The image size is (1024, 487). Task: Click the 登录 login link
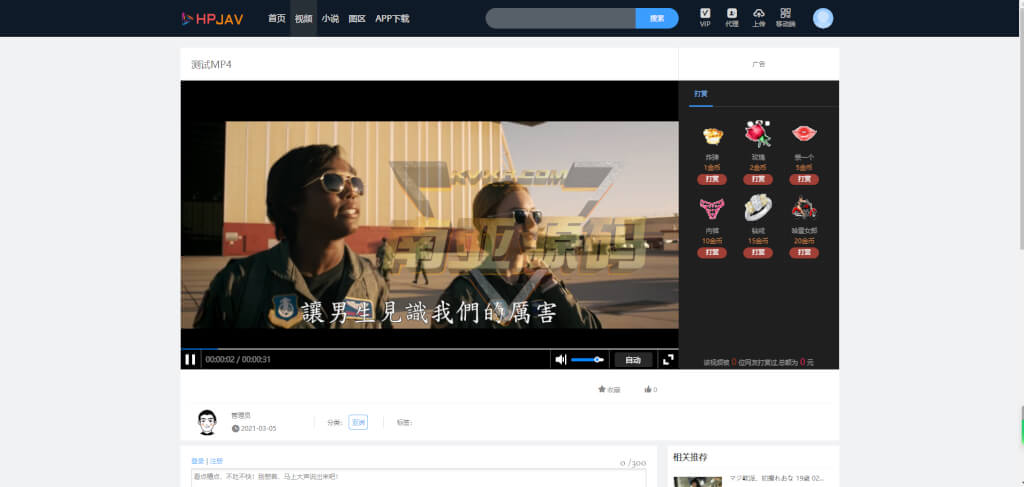pyautogui.click(x=197, y=461)
